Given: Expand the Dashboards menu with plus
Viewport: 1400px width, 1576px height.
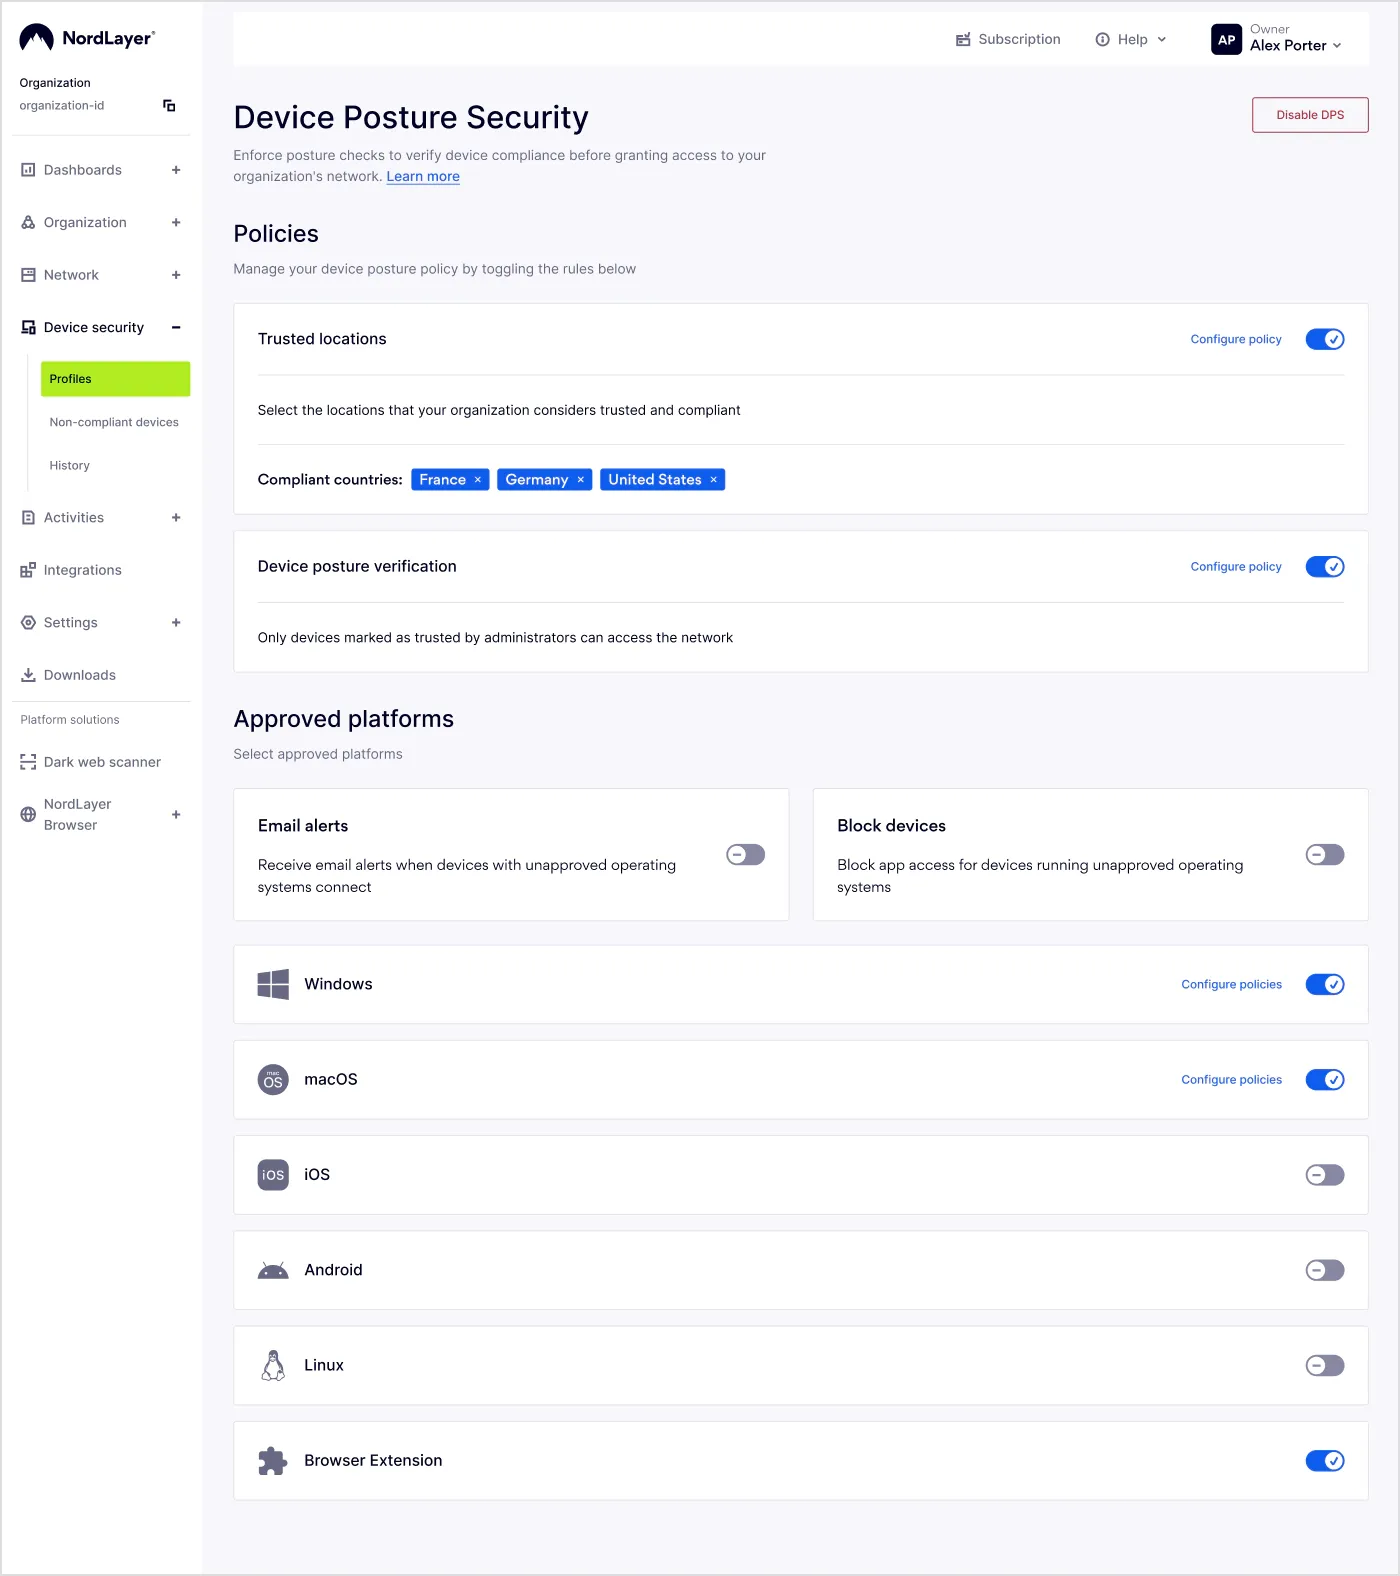Looking at the screenshot, I should [176, 170].
